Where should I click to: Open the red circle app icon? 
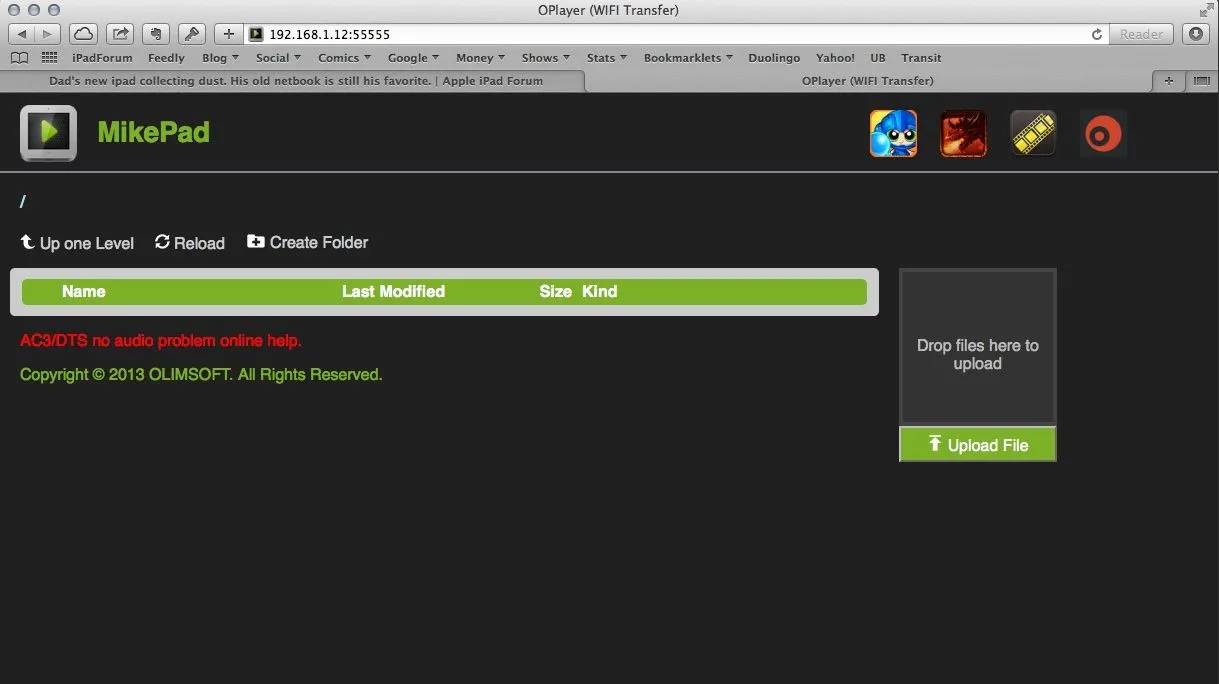1103,134
